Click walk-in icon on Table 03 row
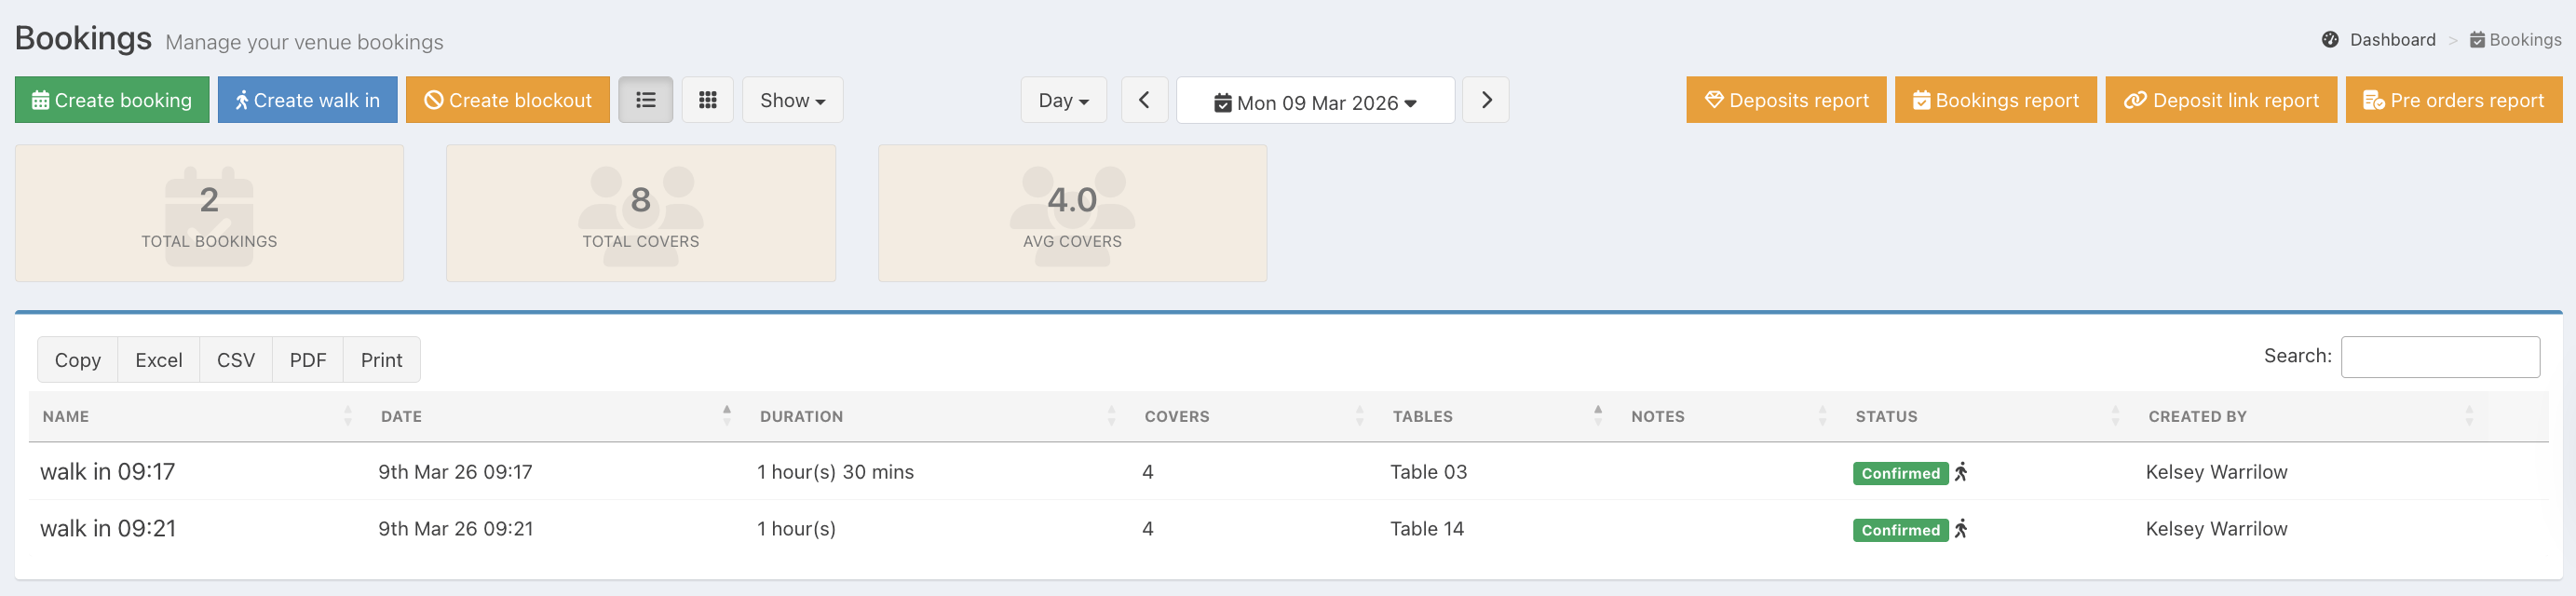Viewport: 2576px width, 596px height. (x=1960, y=472)
